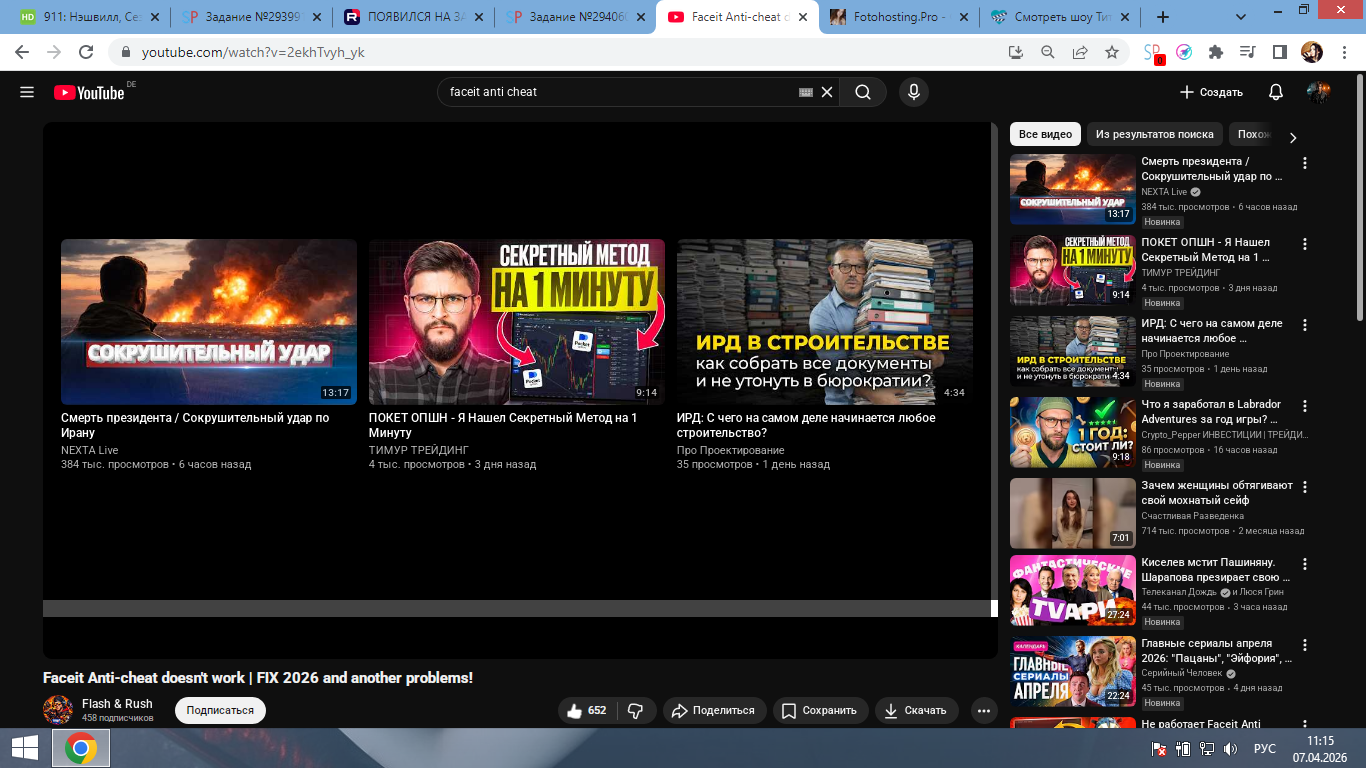Viewport: 1366px width, 768px height.
Task: Click the YouTube logo to go home
Action: [x=90, y=92]
